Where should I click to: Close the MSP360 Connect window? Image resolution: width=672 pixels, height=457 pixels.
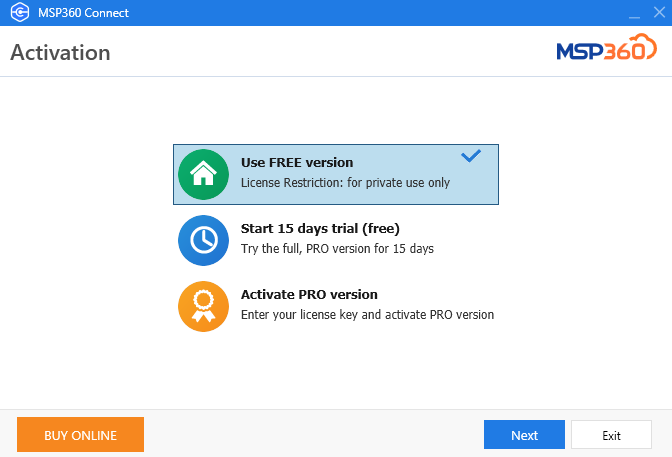tap(659, 12)
